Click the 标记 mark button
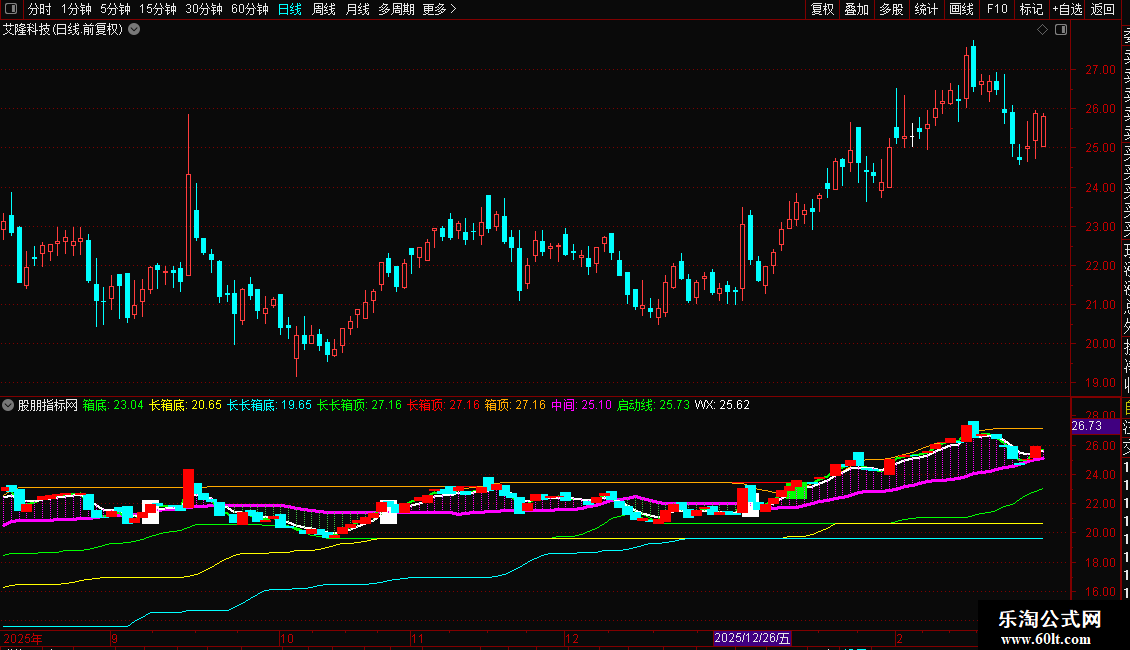The width and height of the screenshot is (1130, 650). pos(1031,9)
